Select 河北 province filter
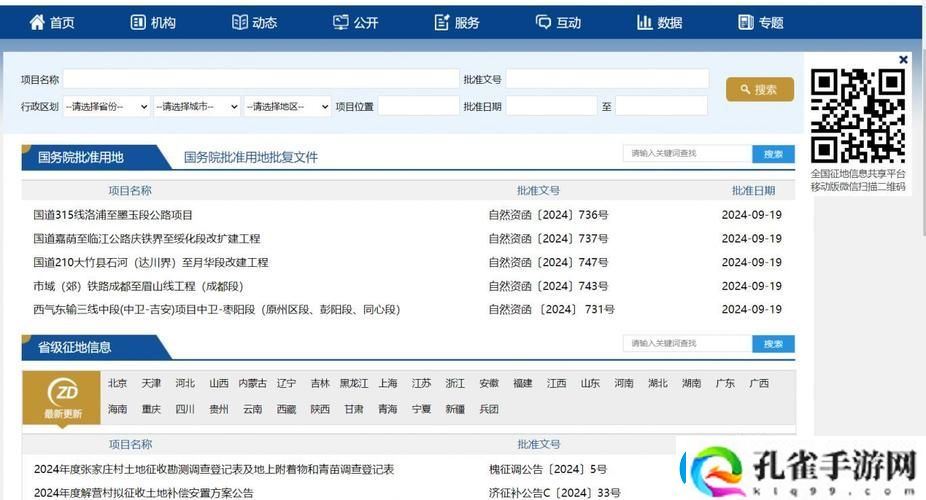 click(185, 383)
